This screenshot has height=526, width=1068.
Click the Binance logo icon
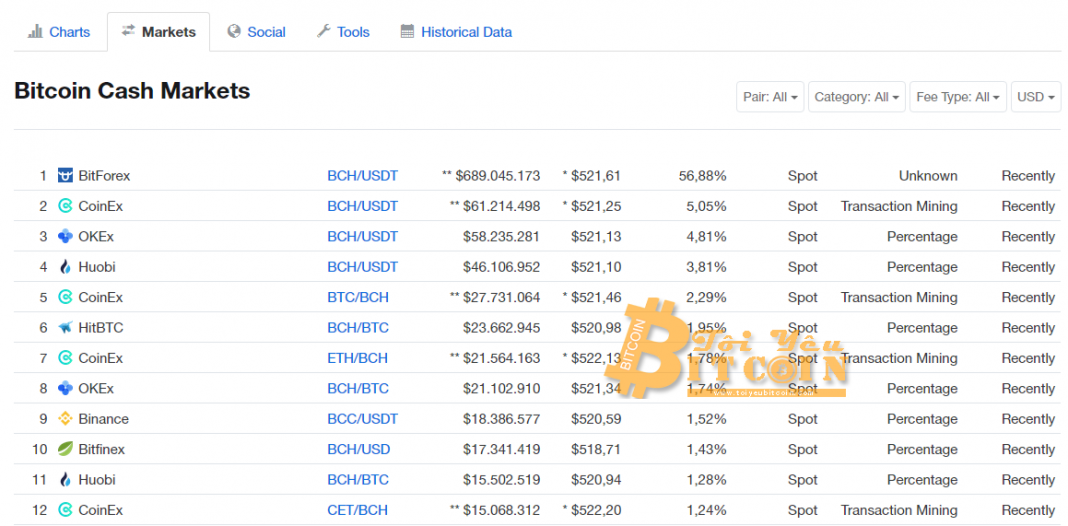[x=65, y=419]
